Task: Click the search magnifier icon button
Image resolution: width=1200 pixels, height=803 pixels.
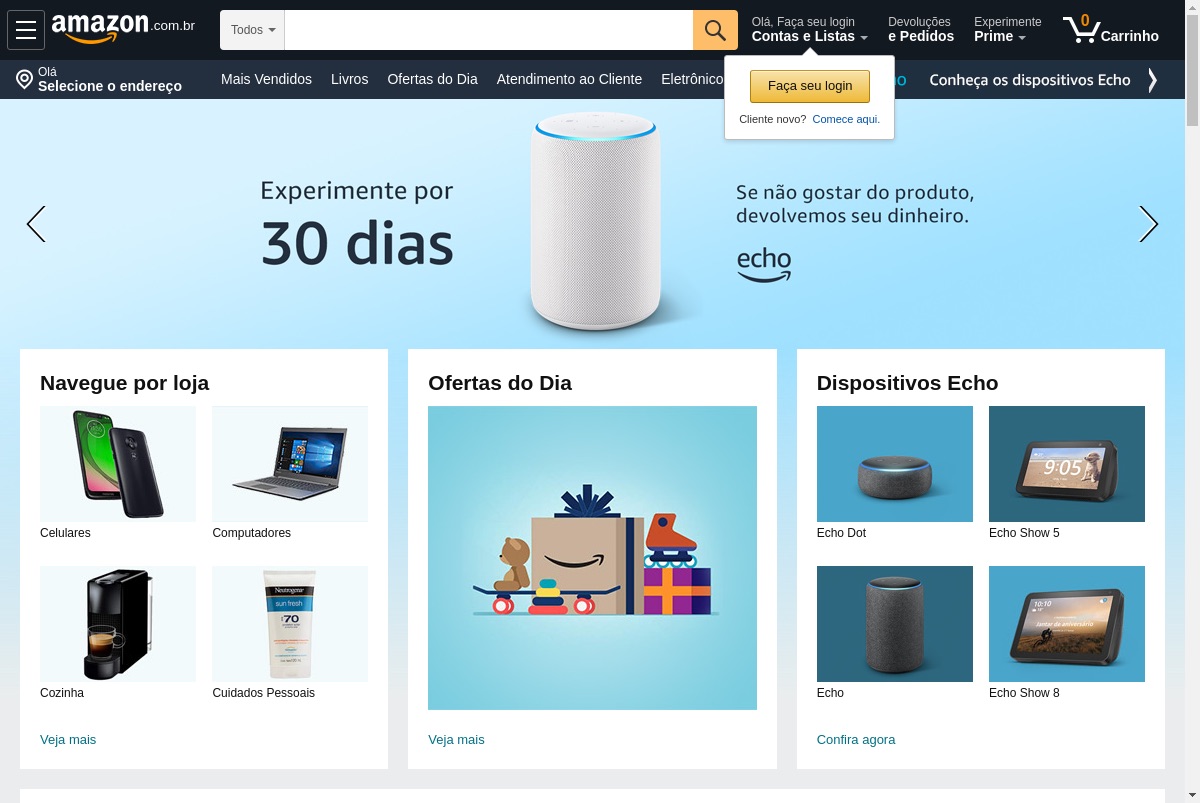Action: point(715,30)
